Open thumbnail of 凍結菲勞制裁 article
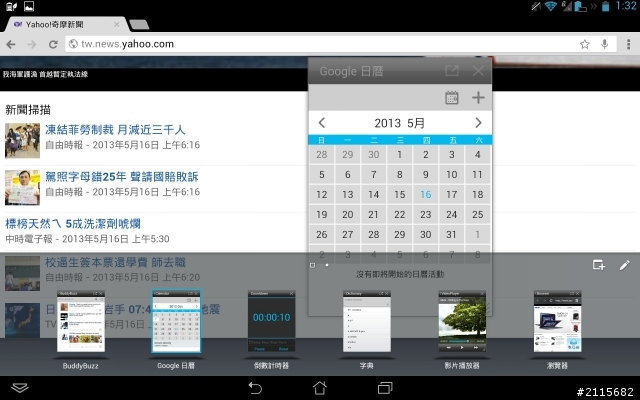 22,140
